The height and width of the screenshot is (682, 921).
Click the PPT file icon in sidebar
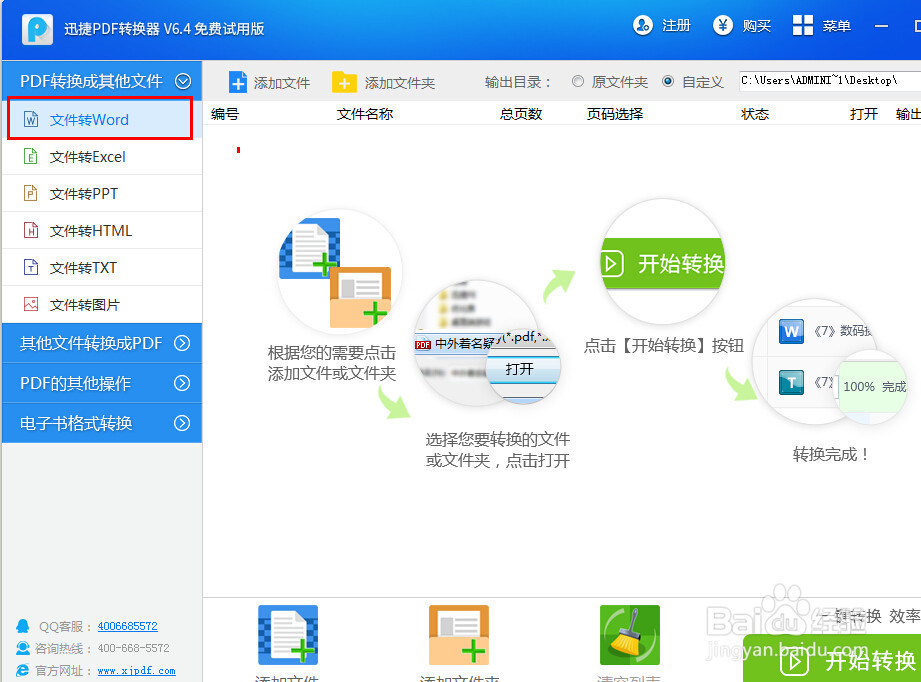click(x=31, y=193)
